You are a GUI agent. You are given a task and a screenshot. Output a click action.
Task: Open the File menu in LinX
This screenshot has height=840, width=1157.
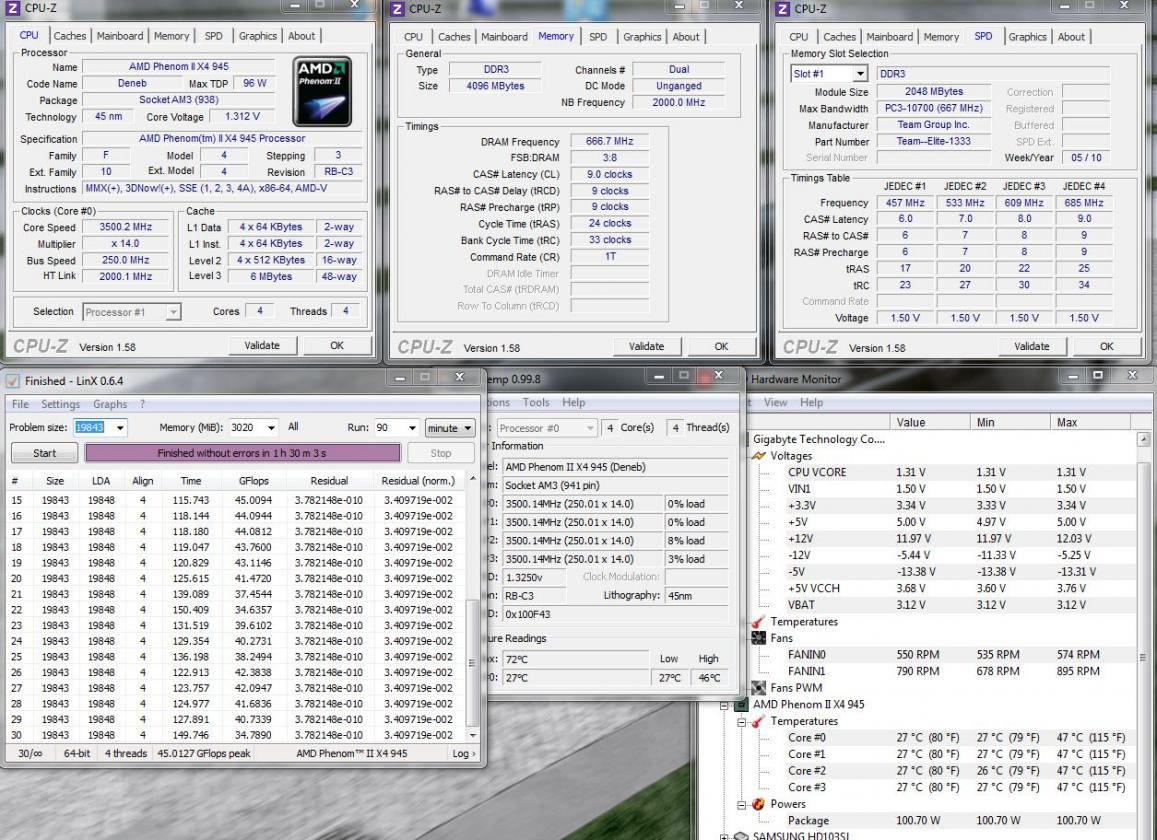20,404
